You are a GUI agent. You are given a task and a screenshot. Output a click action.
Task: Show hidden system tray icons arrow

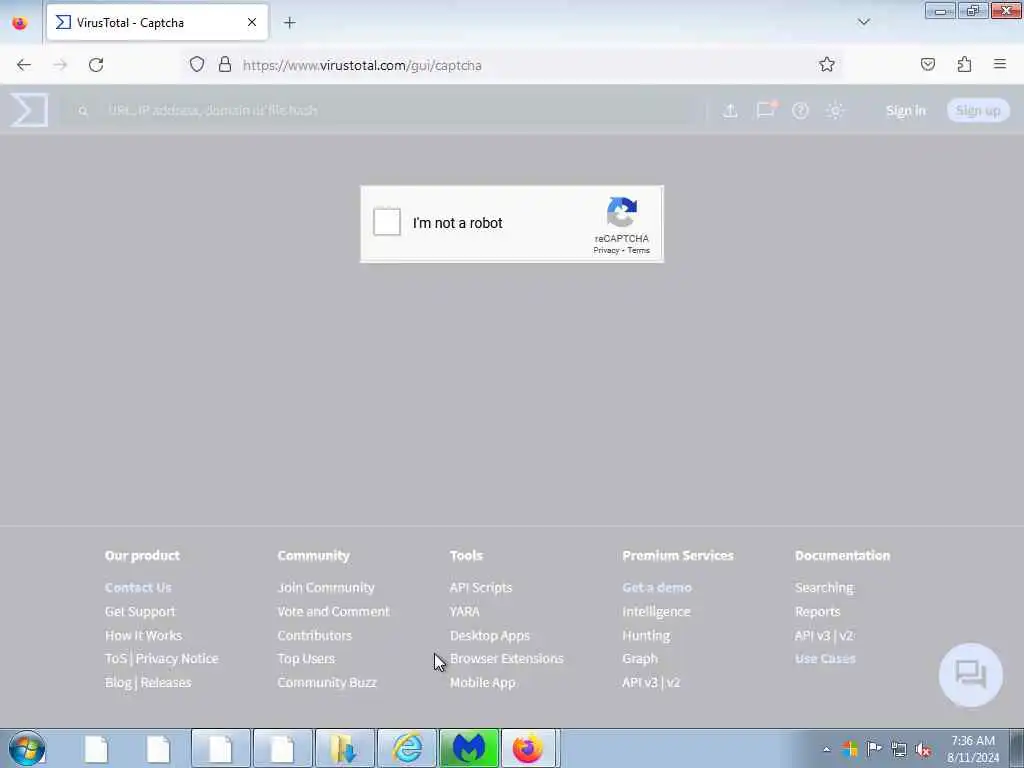[826, 749]
